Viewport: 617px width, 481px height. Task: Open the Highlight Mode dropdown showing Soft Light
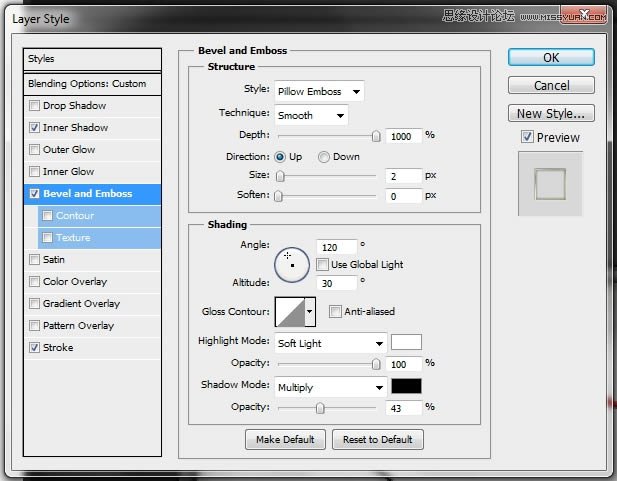[x=331, y=343]
